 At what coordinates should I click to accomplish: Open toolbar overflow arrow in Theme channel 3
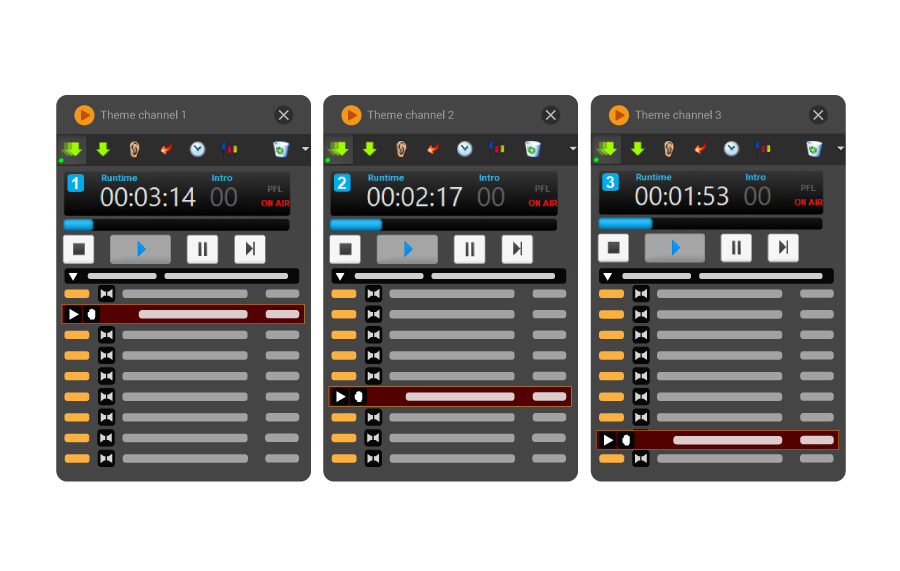tap(840, 148)
